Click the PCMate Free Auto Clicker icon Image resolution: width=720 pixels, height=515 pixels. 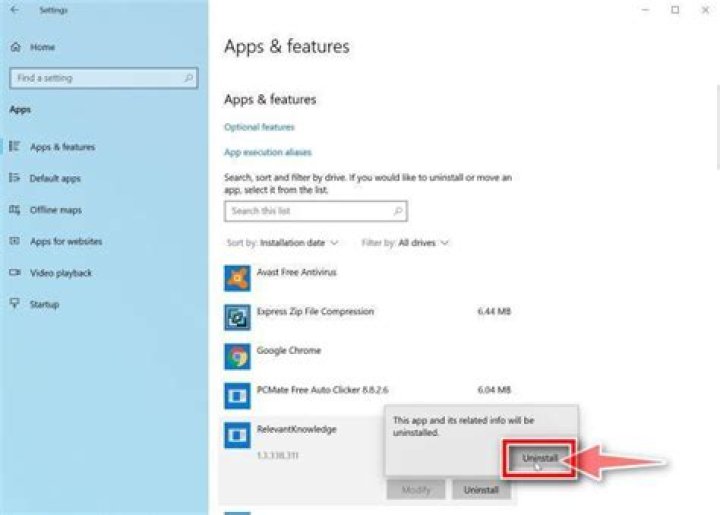tap(237, 395)
